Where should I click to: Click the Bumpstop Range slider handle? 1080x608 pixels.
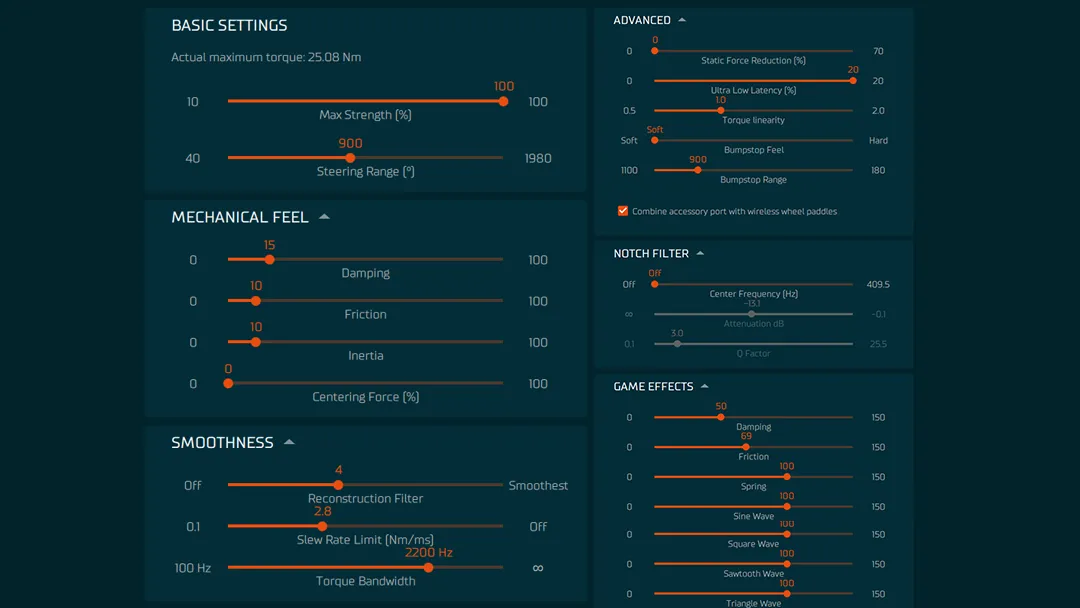(x=698, y=170)
